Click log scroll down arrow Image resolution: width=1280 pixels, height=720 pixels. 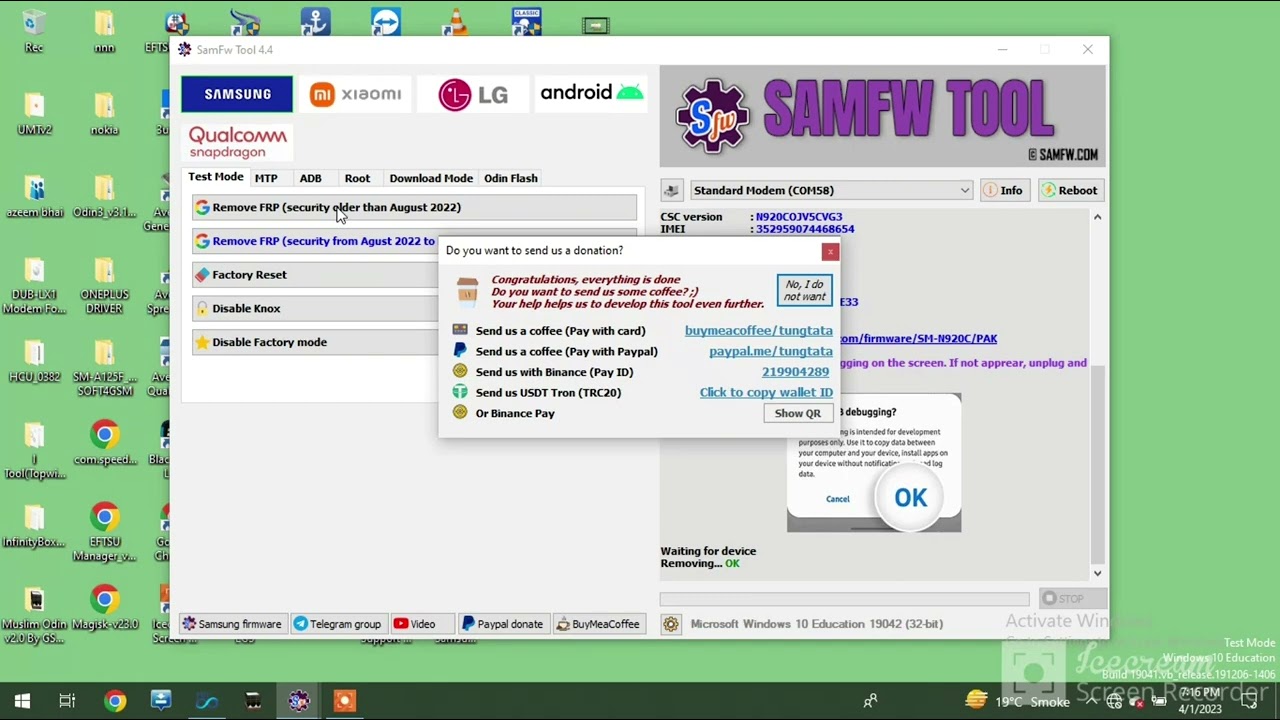(1097, 573)
